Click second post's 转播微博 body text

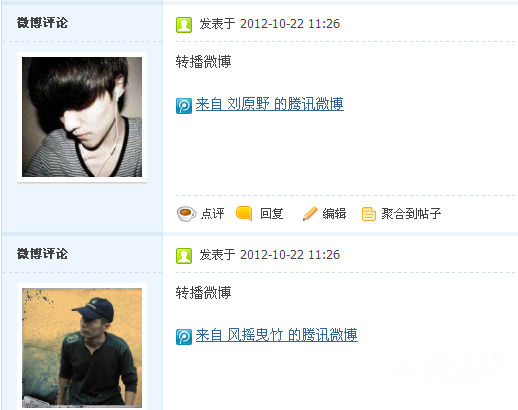tap(203, 293)
